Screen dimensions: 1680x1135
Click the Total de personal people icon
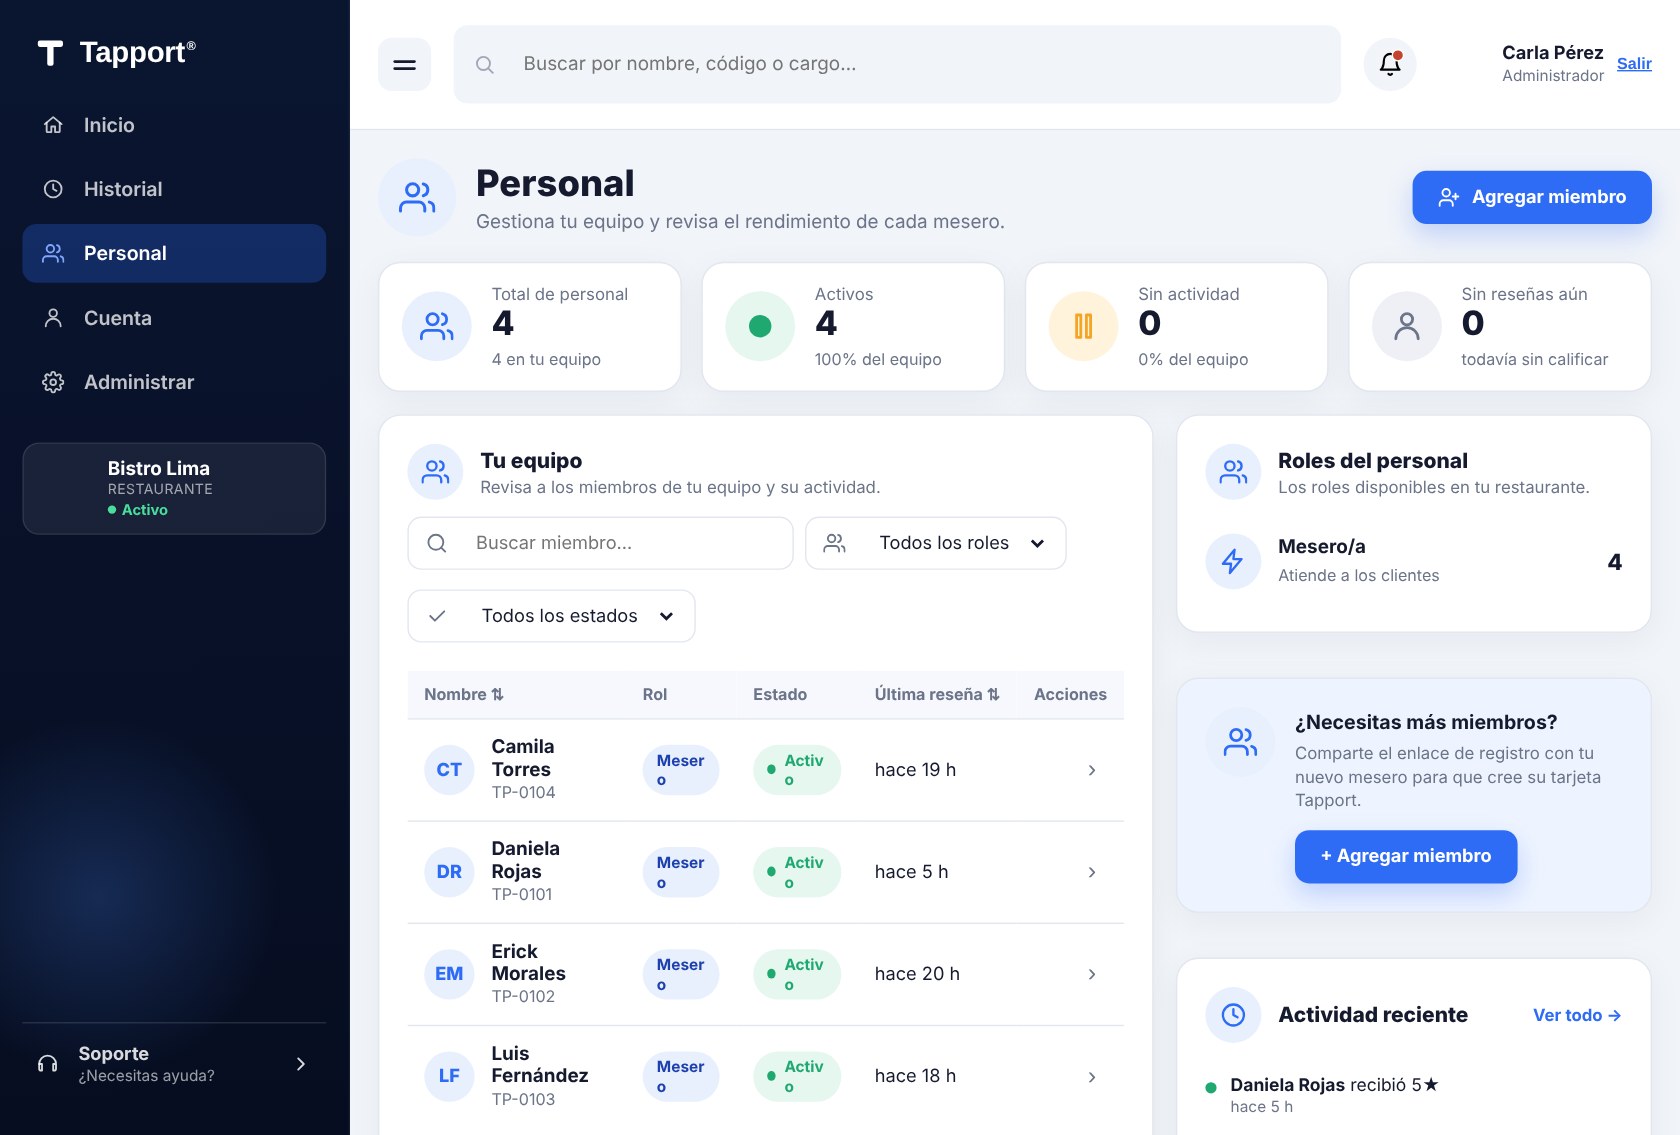[x=437, y=326]
